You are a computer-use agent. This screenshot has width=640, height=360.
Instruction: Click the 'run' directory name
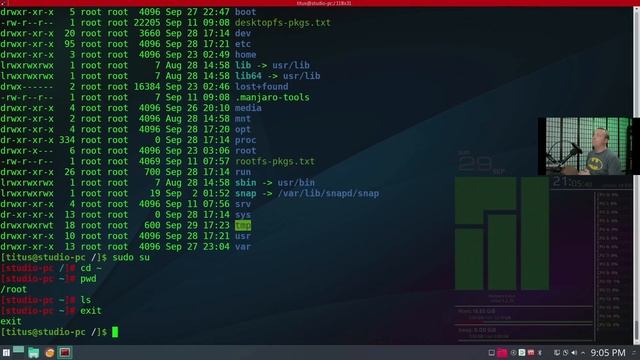click(243, 172)
